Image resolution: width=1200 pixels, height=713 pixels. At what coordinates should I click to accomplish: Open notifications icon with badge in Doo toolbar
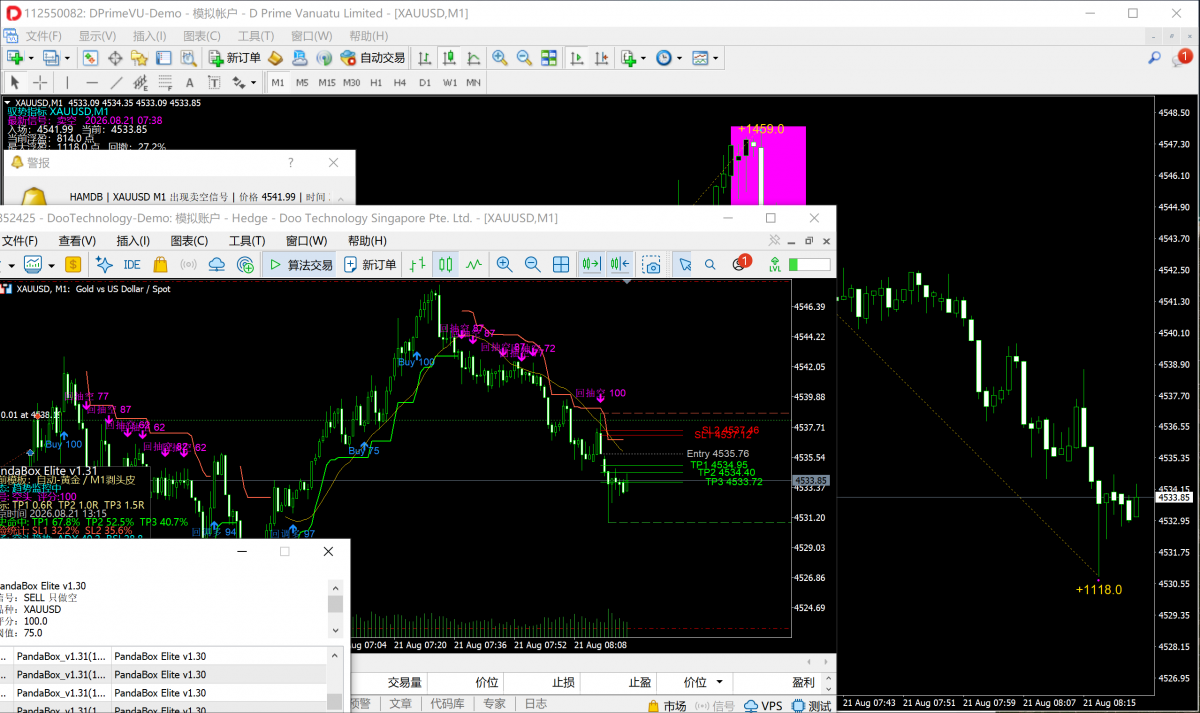[x=741, y=264]
